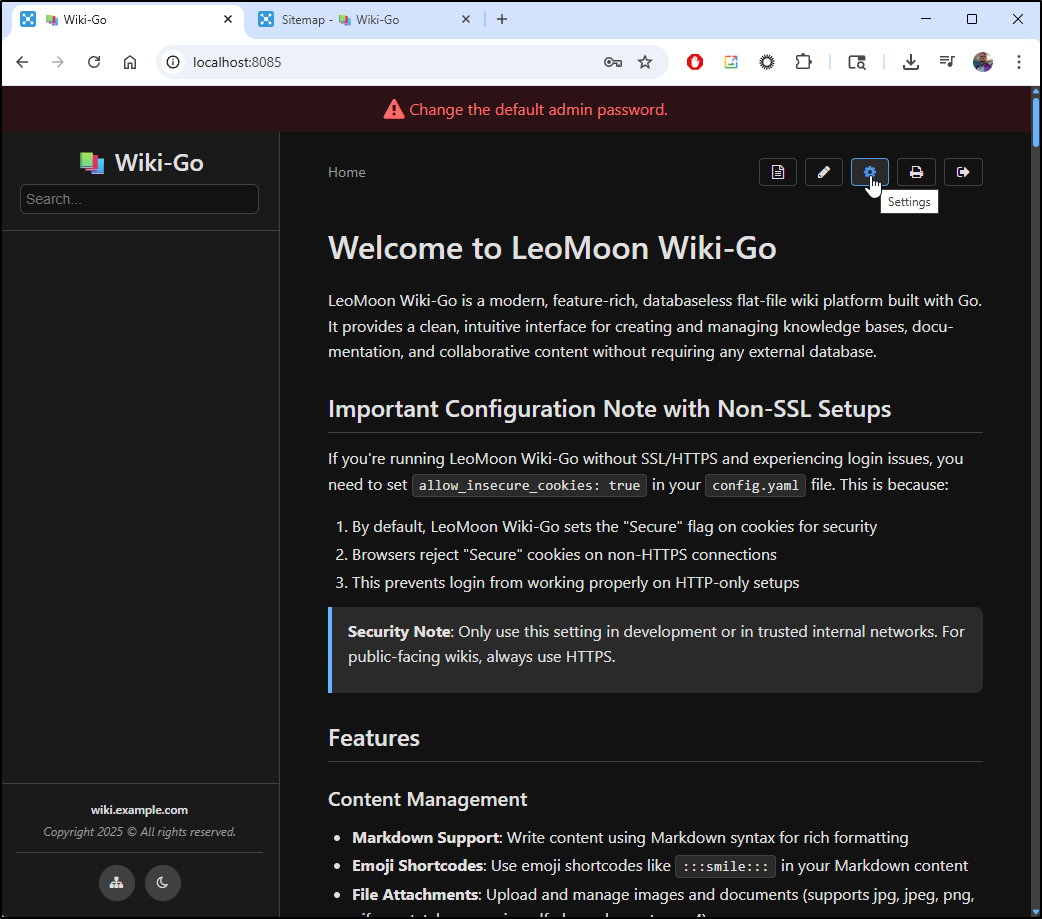Viewport: 1042px width, 919px height.
Task: Click the 'Emoji Shortcodes' bullet label
Action: click(418, 866)
